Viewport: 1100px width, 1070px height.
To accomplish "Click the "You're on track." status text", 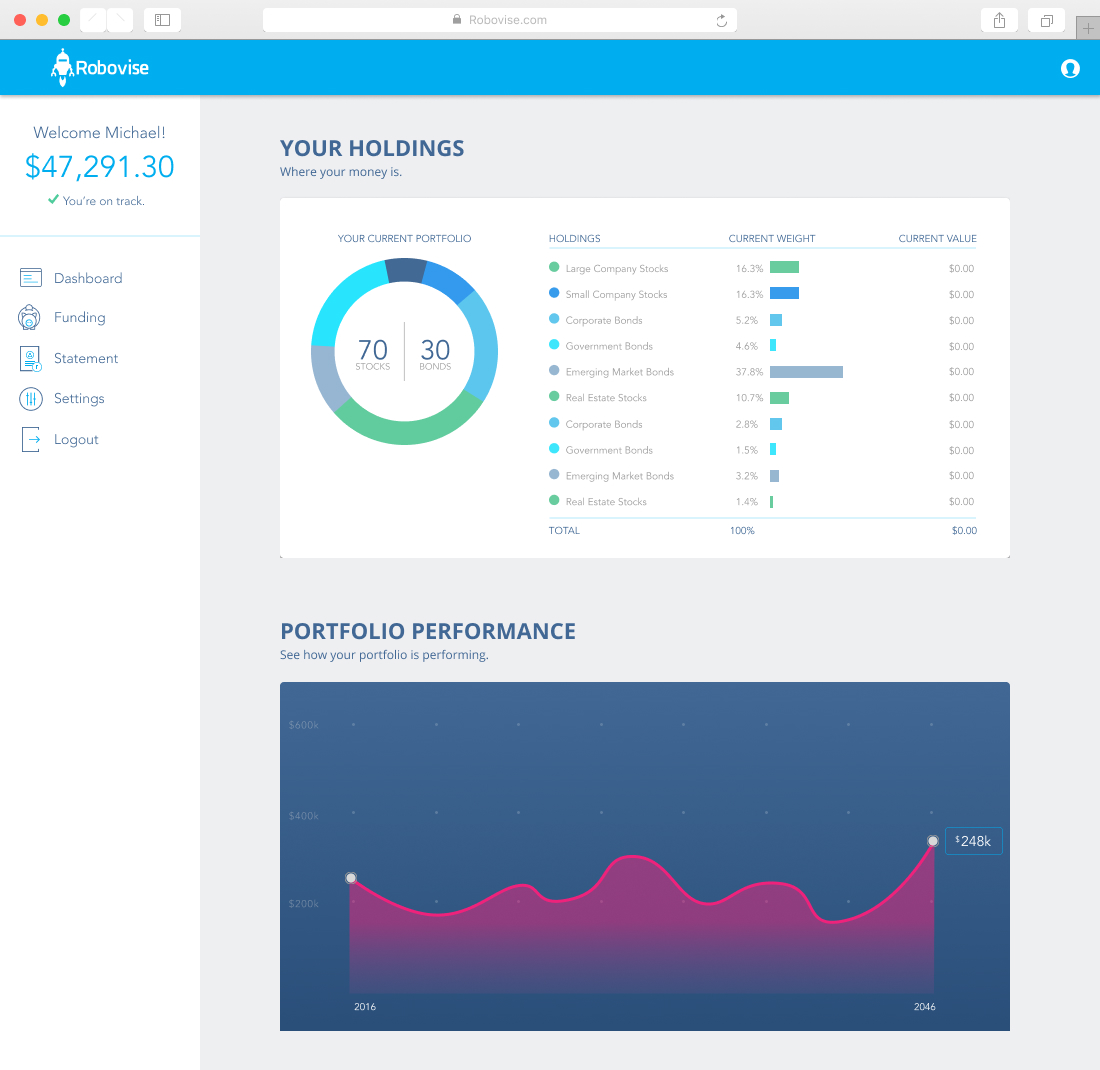I will [x=104, y=201].
